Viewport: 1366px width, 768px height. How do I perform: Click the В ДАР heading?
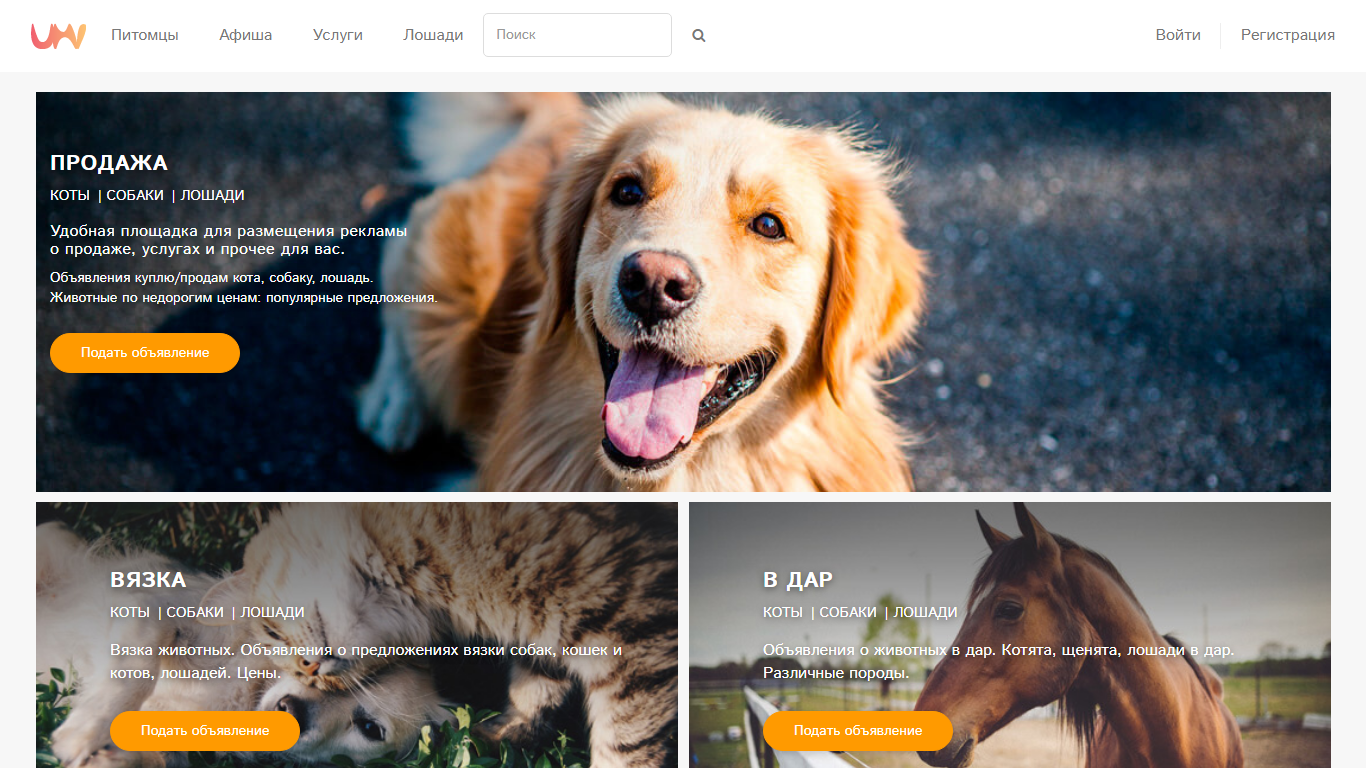798,580
